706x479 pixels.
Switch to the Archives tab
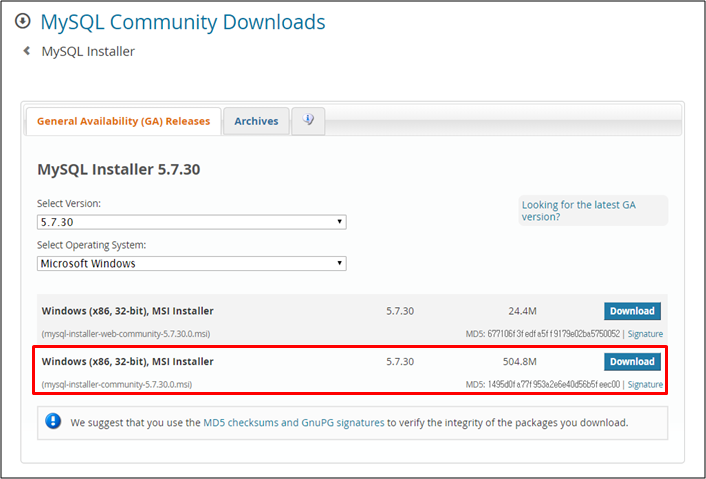(256, 121)
